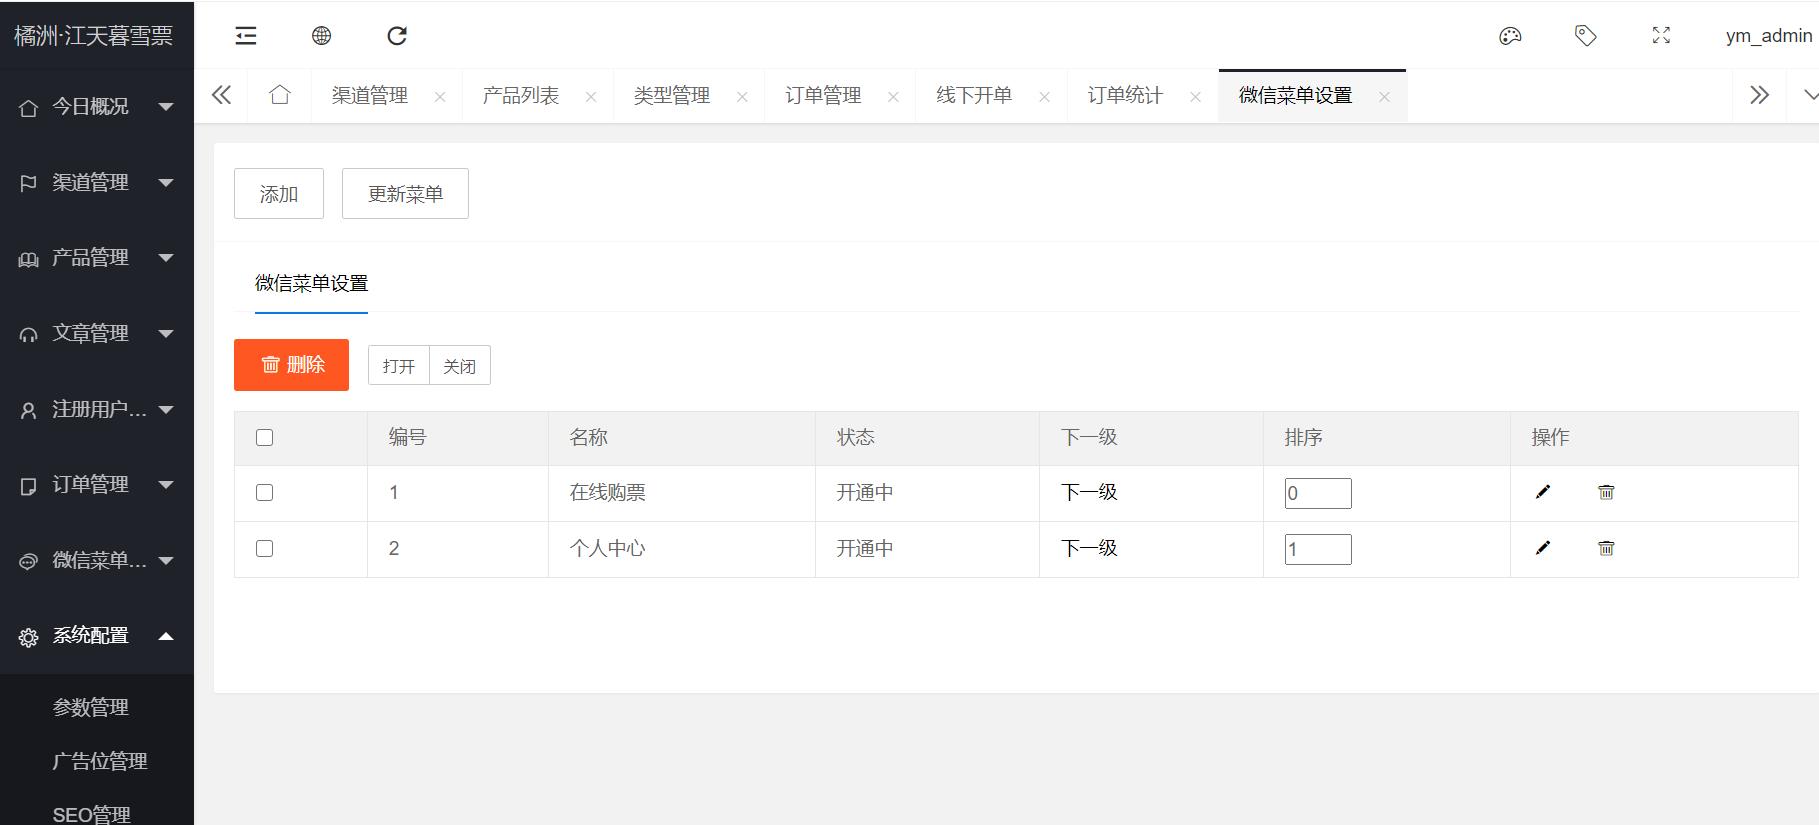This screenshot has height=825, width=1819.
Task: Expand the 订单管理 sidebar menu arrow
Action: pos(166,484)
